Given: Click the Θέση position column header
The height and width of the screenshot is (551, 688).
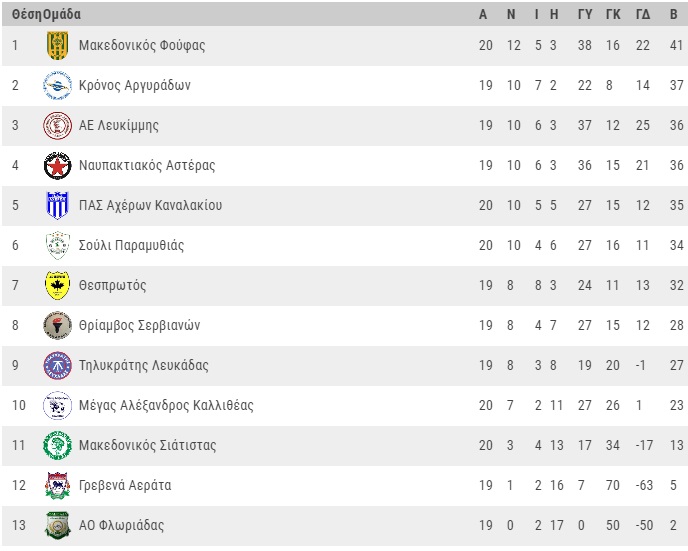Looking at the screenshot, I should point(27,14).
